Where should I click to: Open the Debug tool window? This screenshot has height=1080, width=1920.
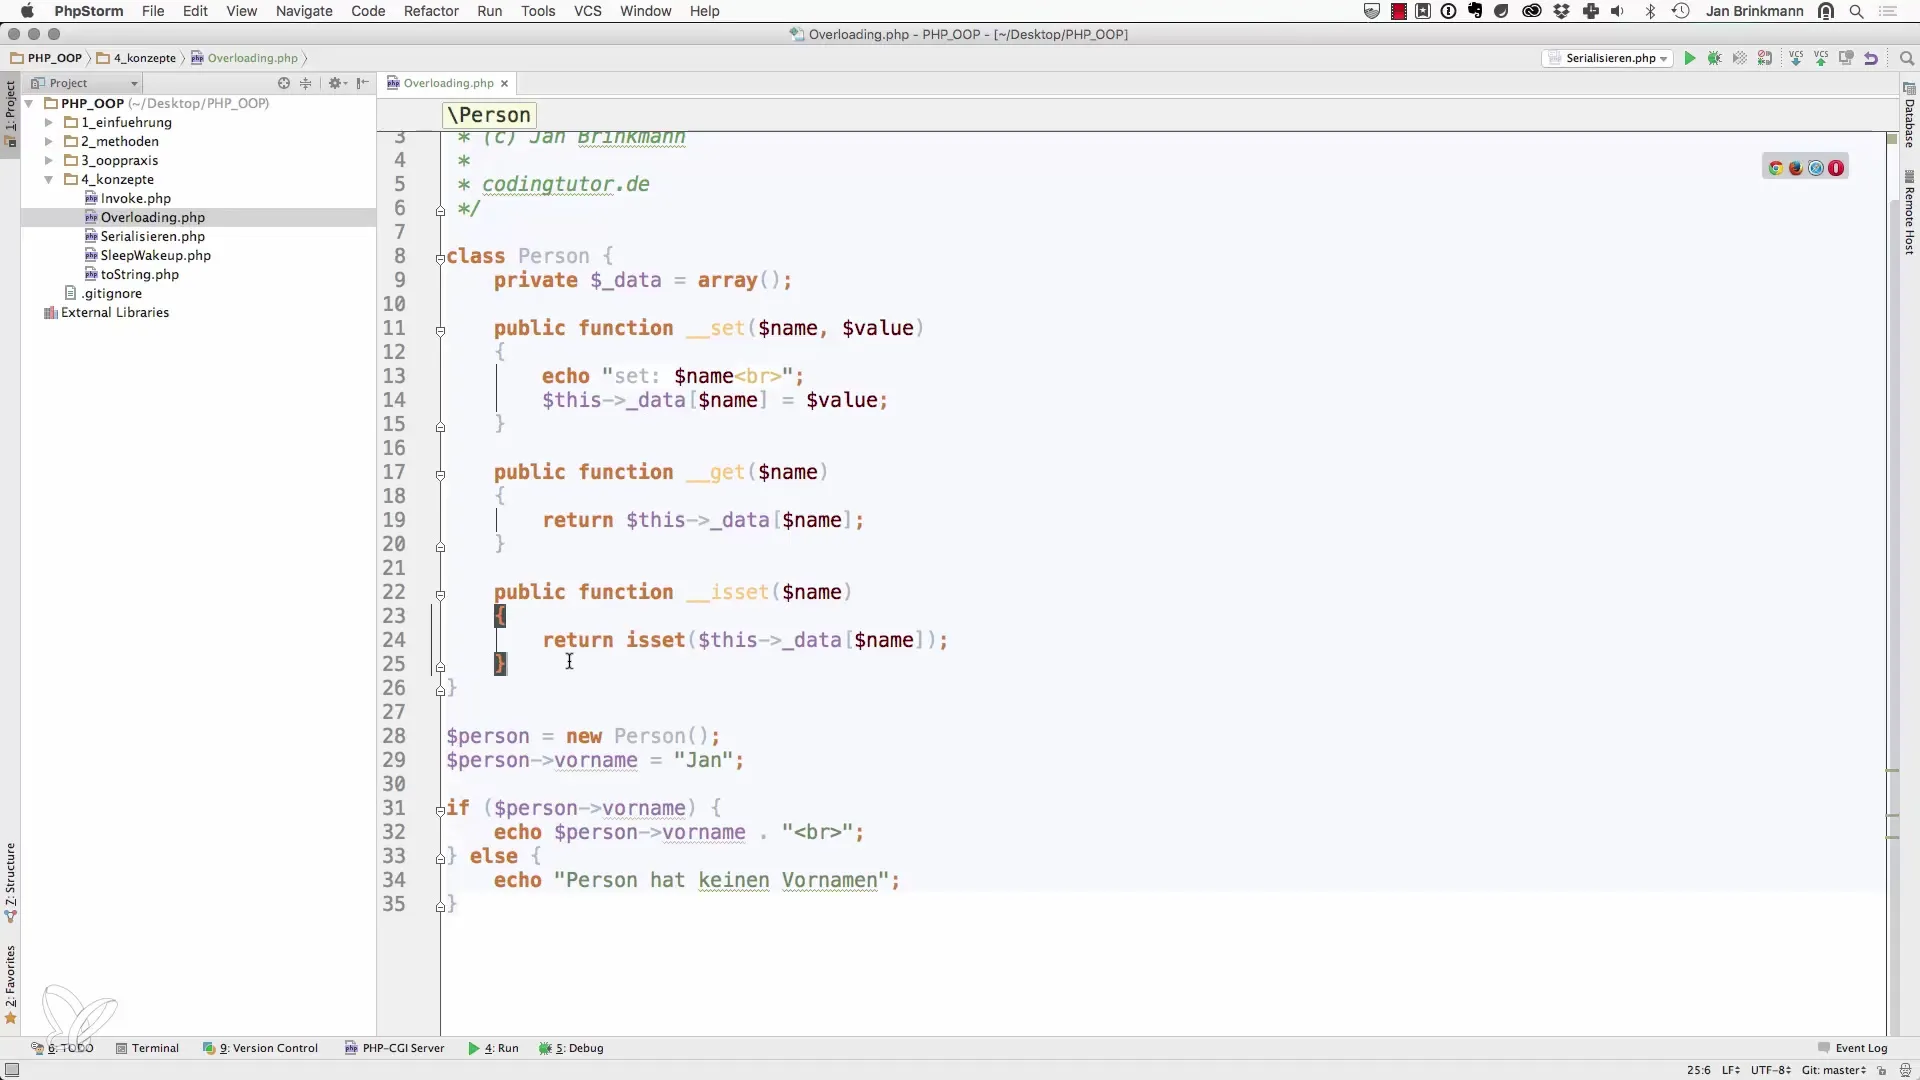(571, 1048)
